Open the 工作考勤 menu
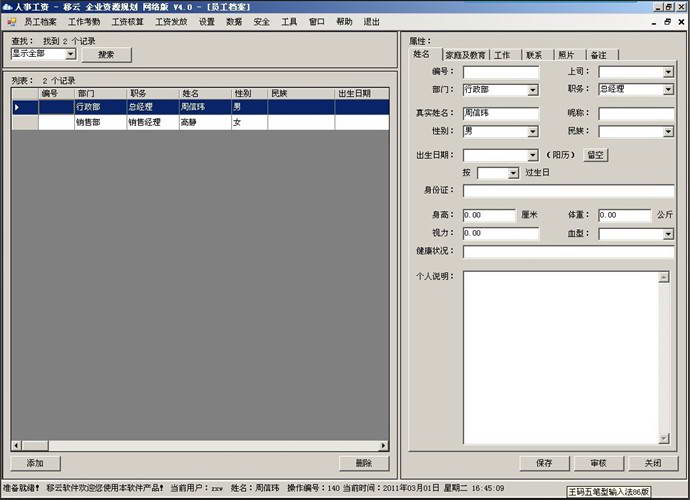Viewport: 690px width, 500px height. click(84, 22)
